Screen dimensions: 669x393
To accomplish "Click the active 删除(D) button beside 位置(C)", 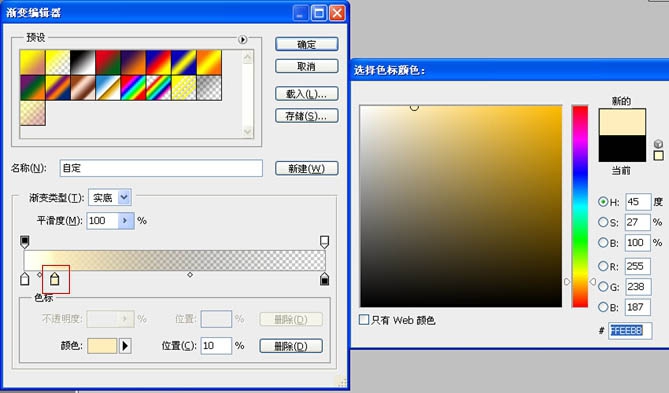I will (x=291, y=346).
